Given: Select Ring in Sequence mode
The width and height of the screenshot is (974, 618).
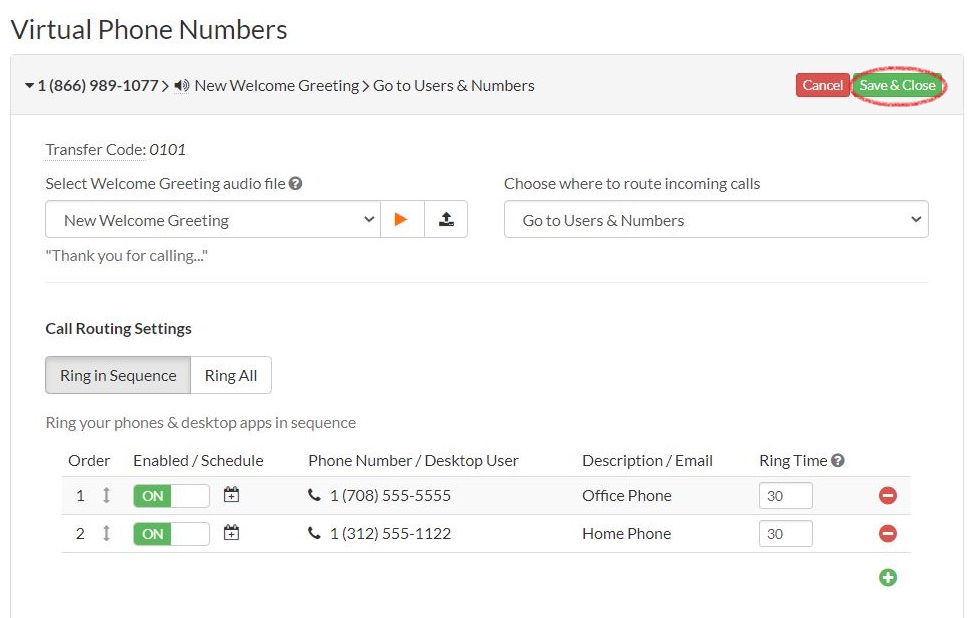Looking at the screenshot, I should point(118,376).
